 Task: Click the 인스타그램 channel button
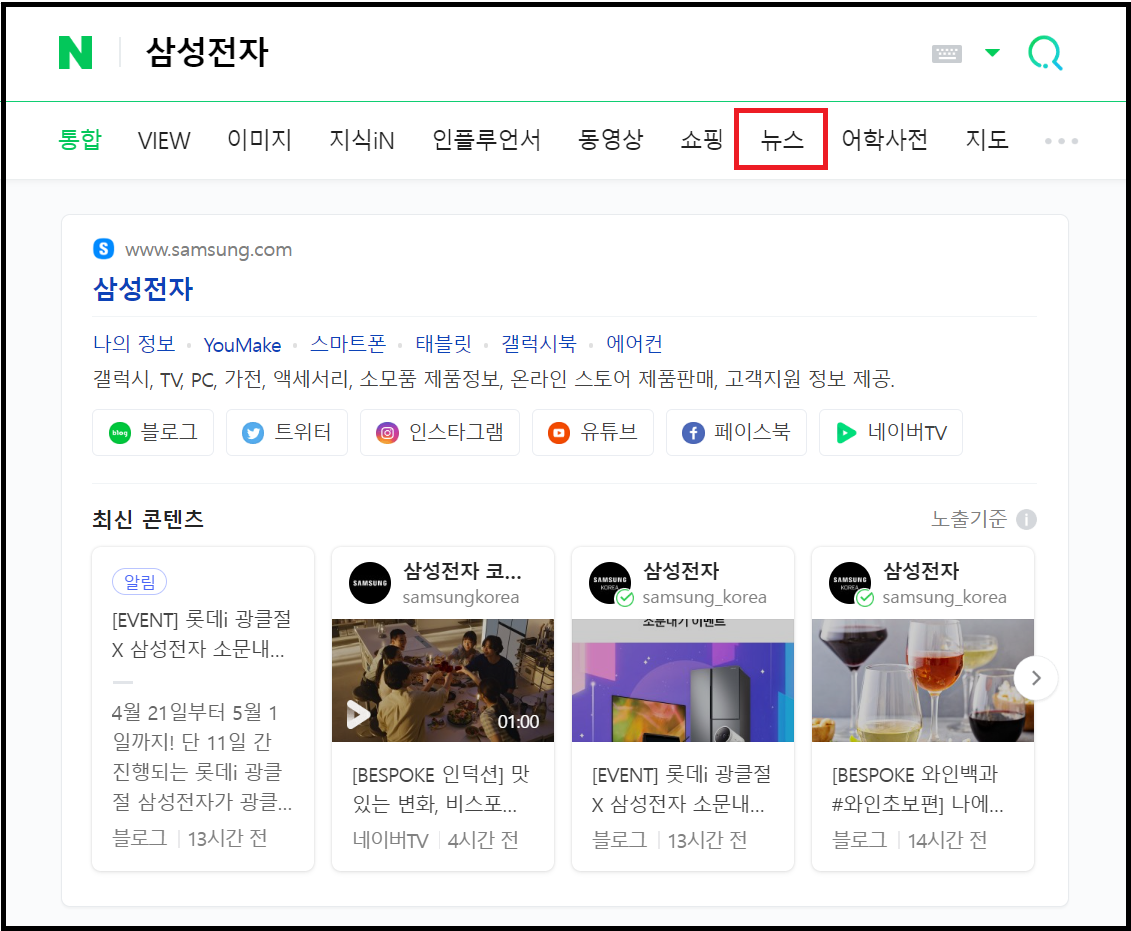(440, 433)
